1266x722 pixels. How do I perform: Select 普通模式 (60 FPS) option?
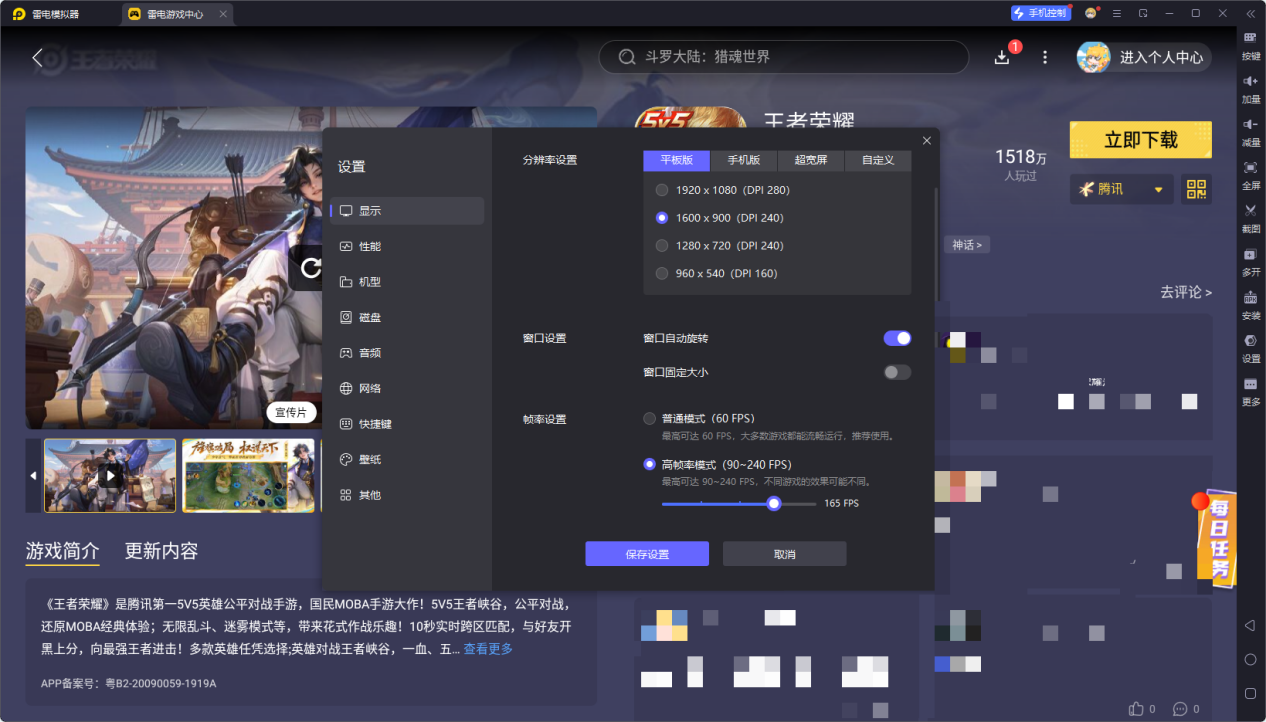point(699,418)
